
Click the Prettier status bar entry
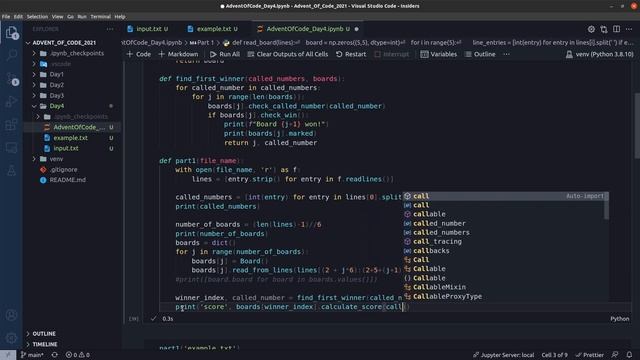[x=589, y=355]
